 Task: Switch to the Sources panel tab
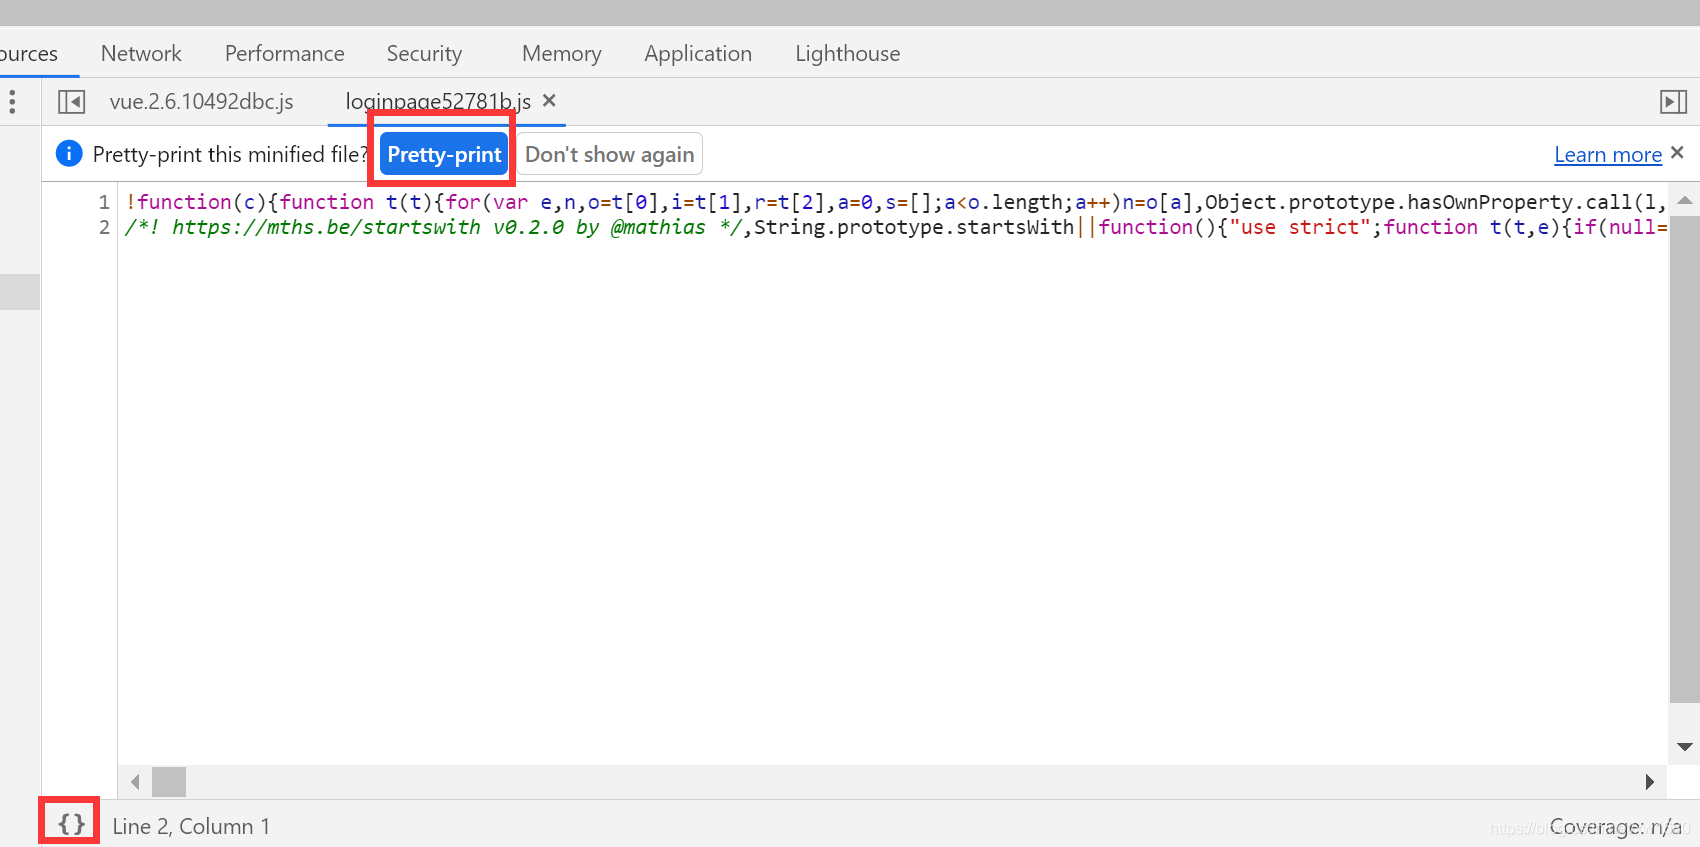(29, 53)
